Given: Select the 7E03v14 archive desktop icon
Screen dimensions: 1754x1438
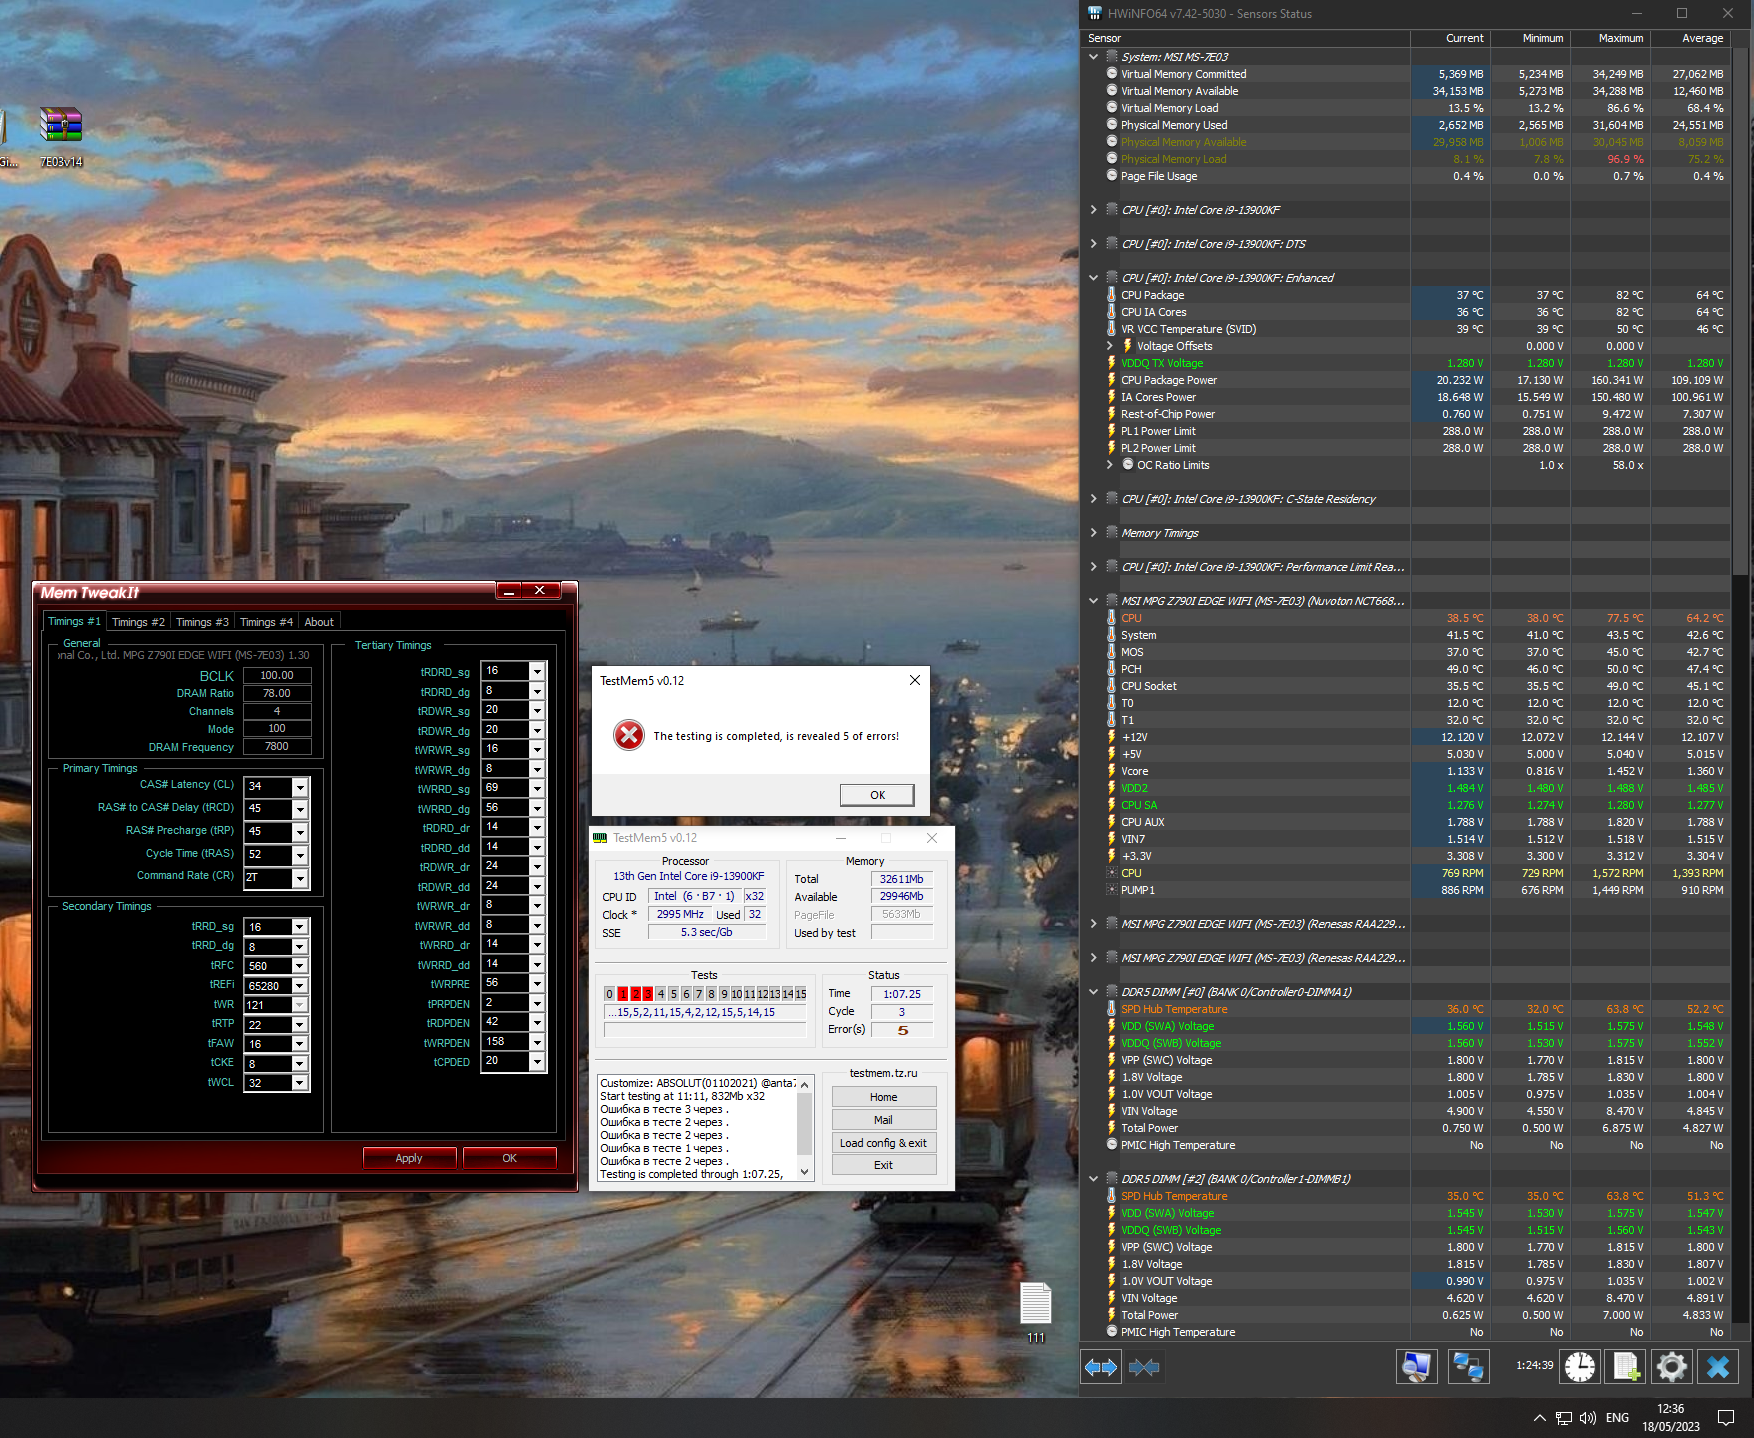Looking at the screenshot, I should point(61,136).
